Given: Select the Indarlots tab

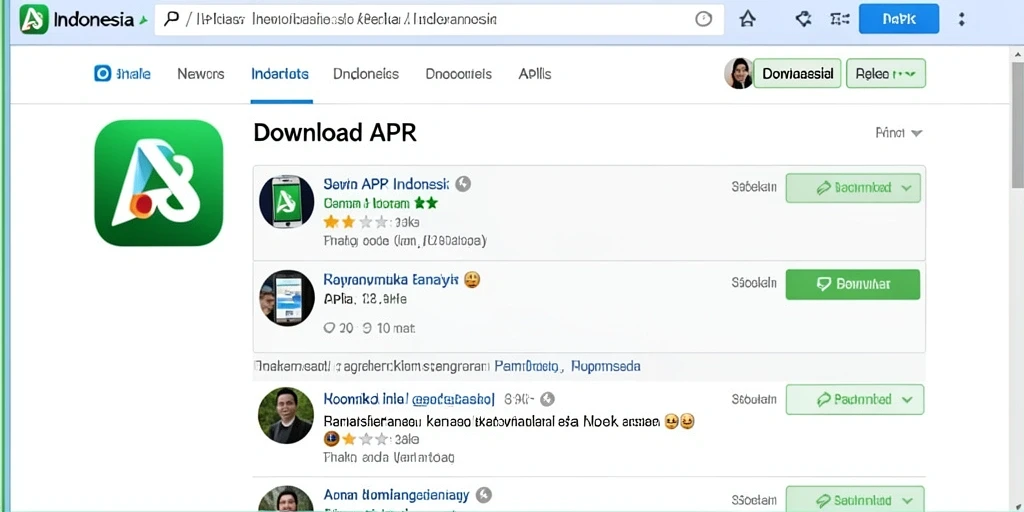Looking at the screenshot, I should pyautogui.click(x=280, y=74).
